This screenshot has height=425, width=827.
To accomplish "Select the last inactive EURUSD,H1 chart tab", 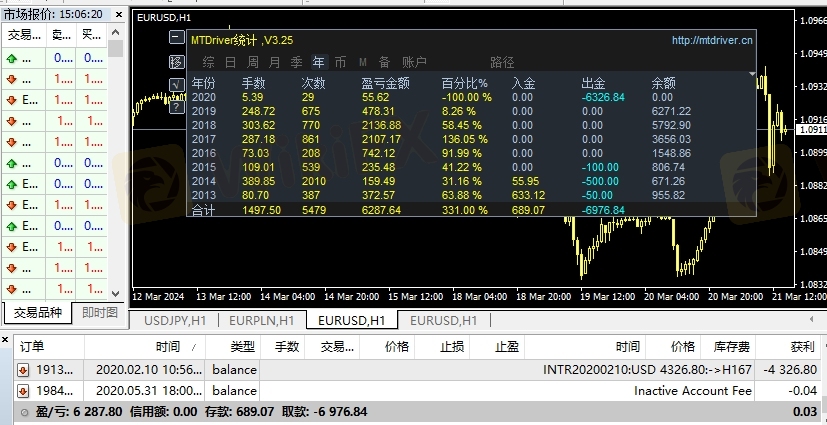I will pyautogui.click(x=444, y=320).
